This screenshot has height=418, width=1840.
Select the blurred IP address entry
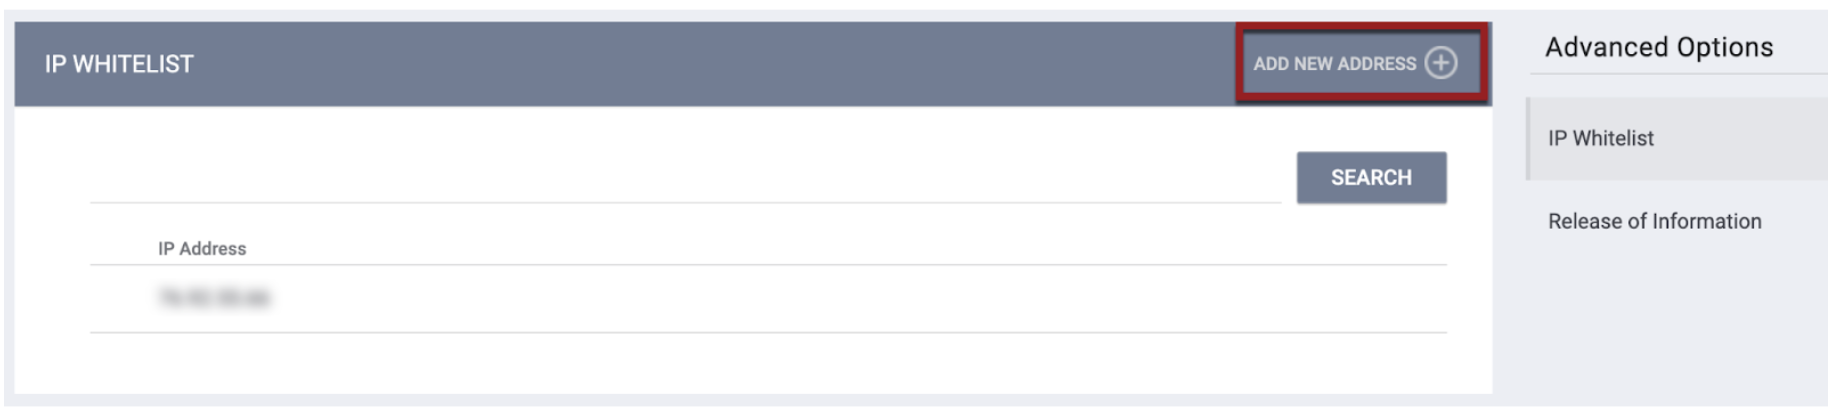tap(214, 298)
